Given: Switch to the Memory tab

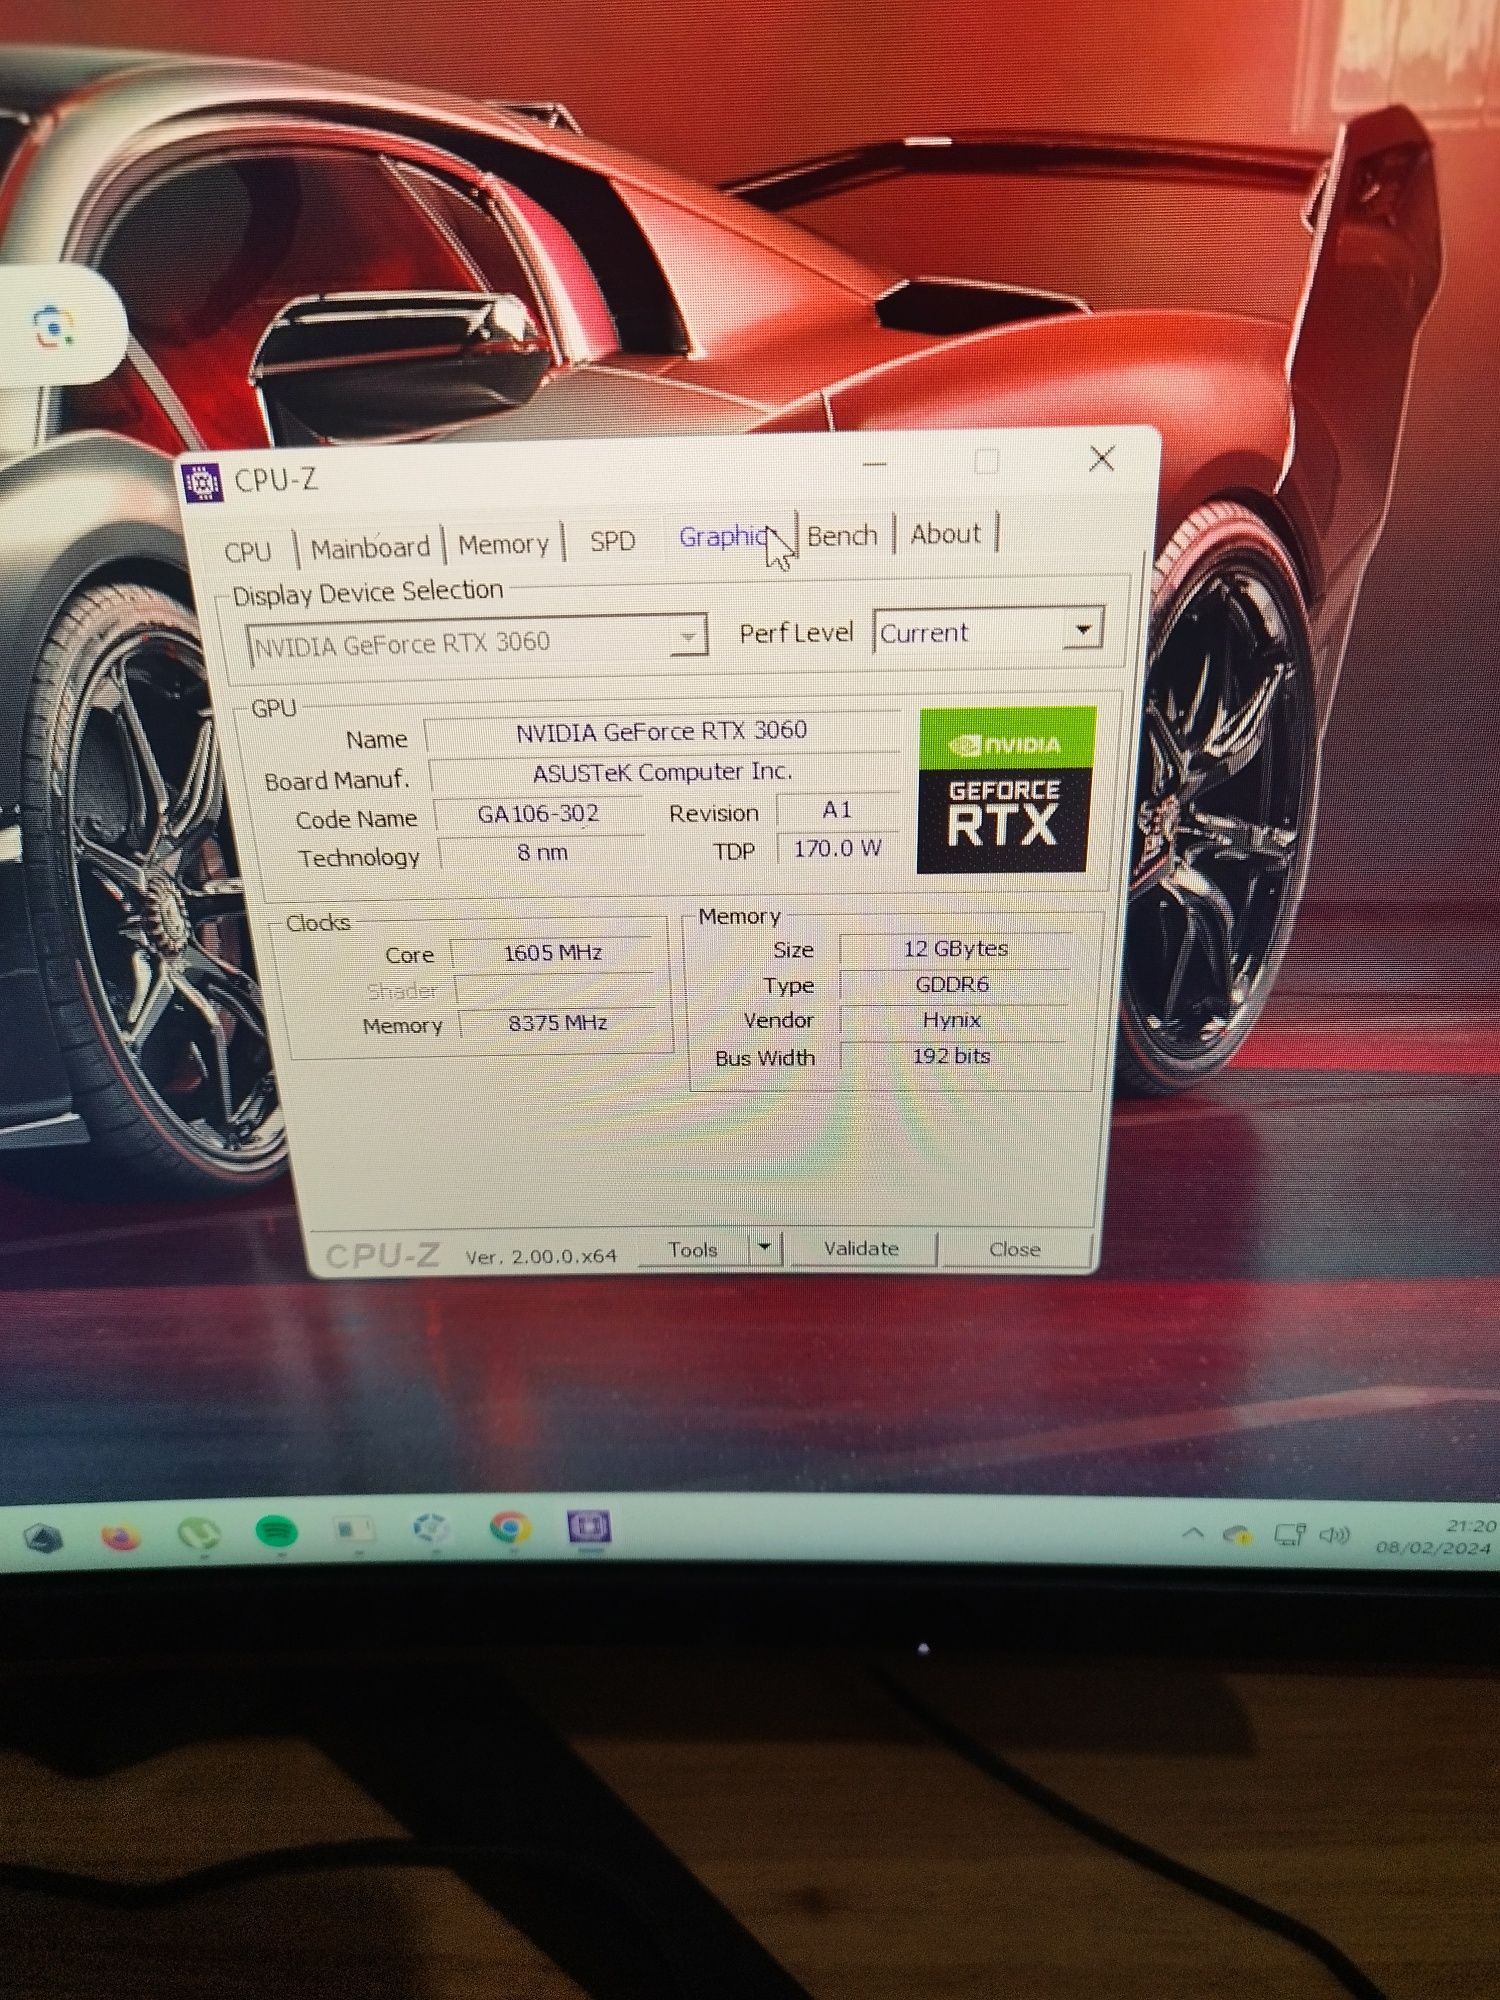Looking at the screenshot, I should pyautogui.click(x=504, y=545).
